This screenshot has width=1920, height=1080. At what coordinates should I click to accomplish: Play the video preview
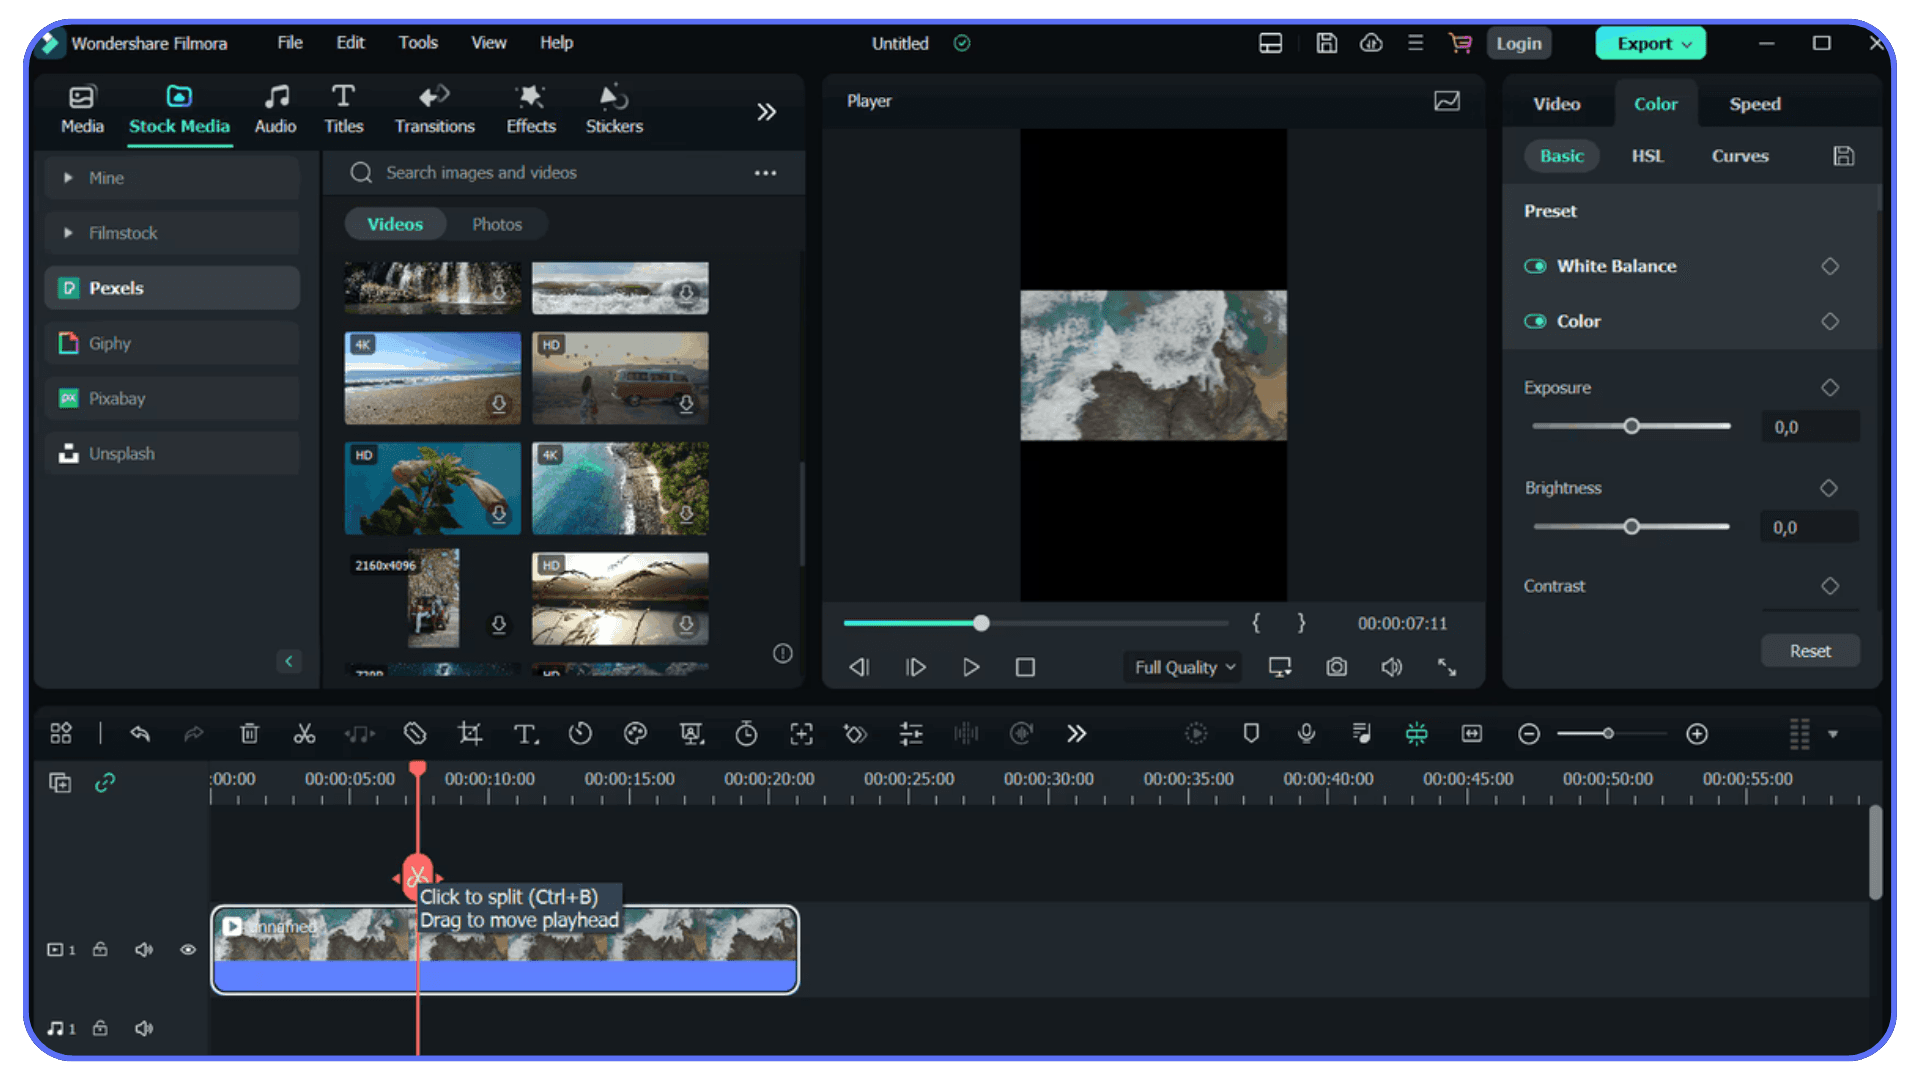tap(970, 667)
